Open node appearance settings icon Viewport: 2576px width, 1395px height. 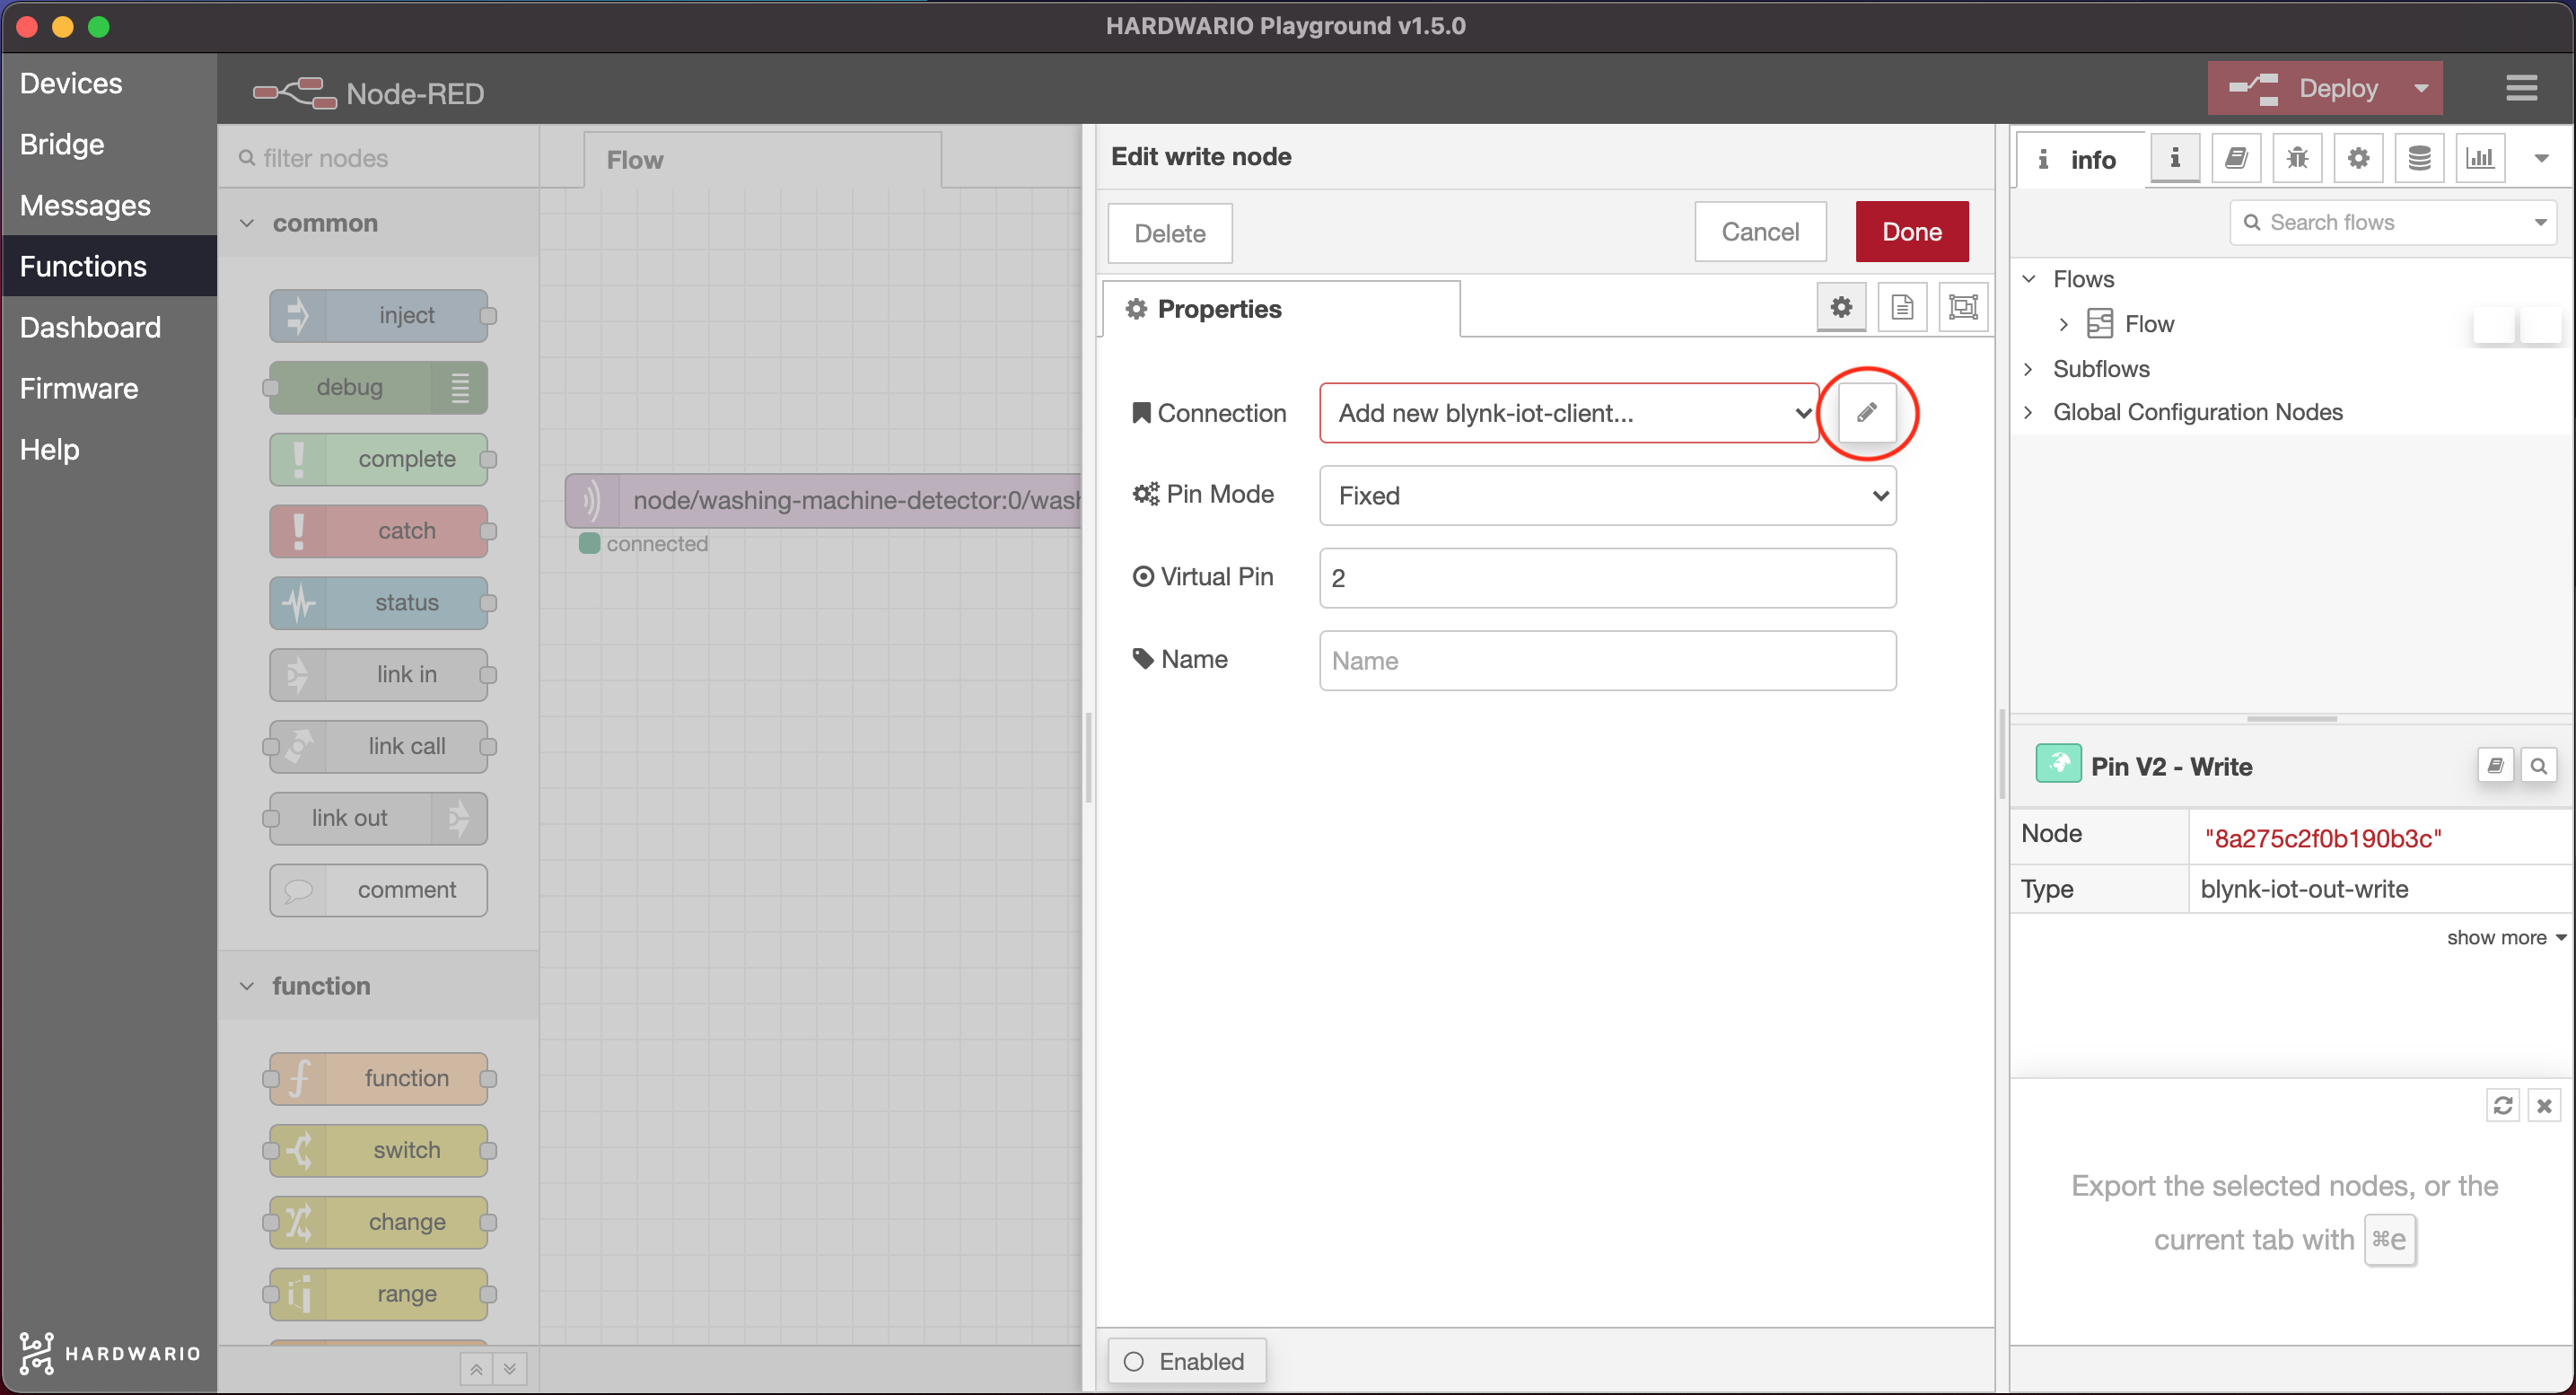(x=1963, y=307)
